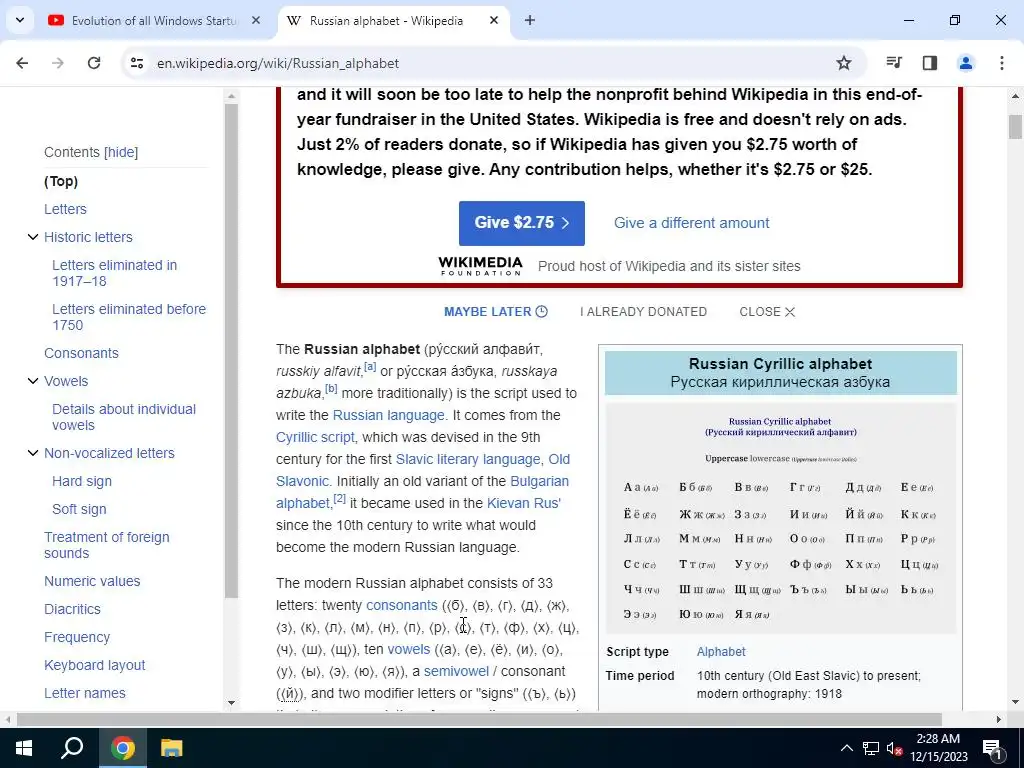1024x768 pixels.
Task: Select the Russian alphabet - Wikipedia tab
Action: 386,20
